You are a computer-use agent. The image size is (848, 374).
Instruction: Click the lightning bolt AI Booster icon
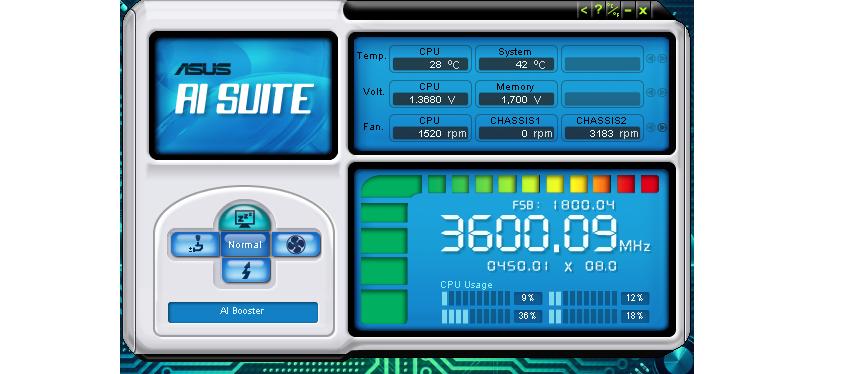tap(246, 270)
